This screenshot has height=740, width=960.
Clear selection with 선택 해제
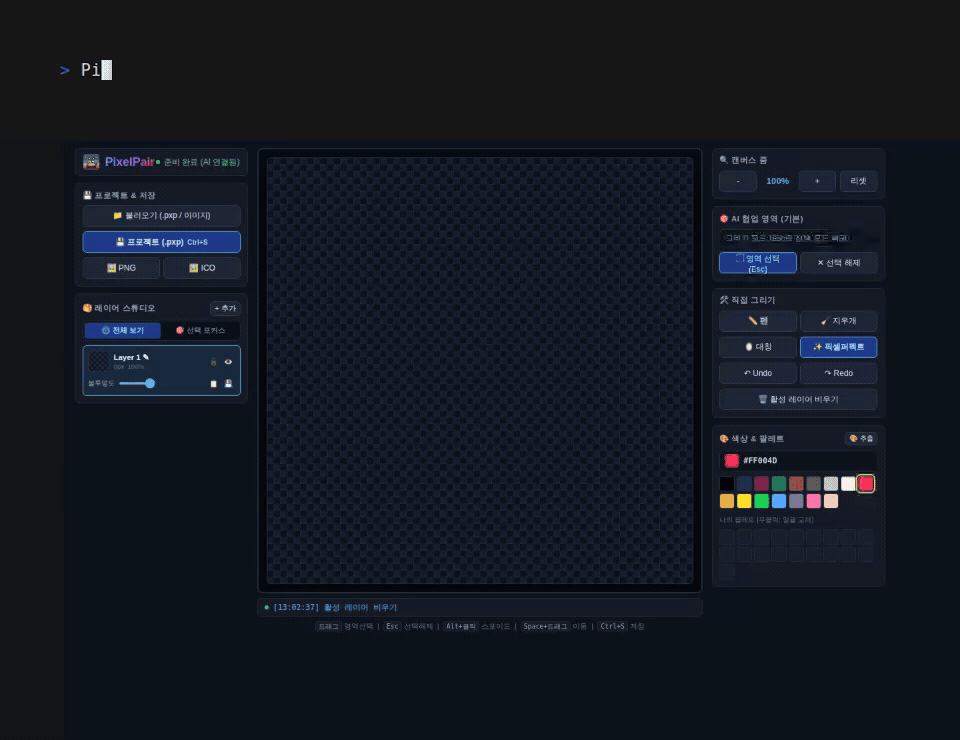point(839,263)
